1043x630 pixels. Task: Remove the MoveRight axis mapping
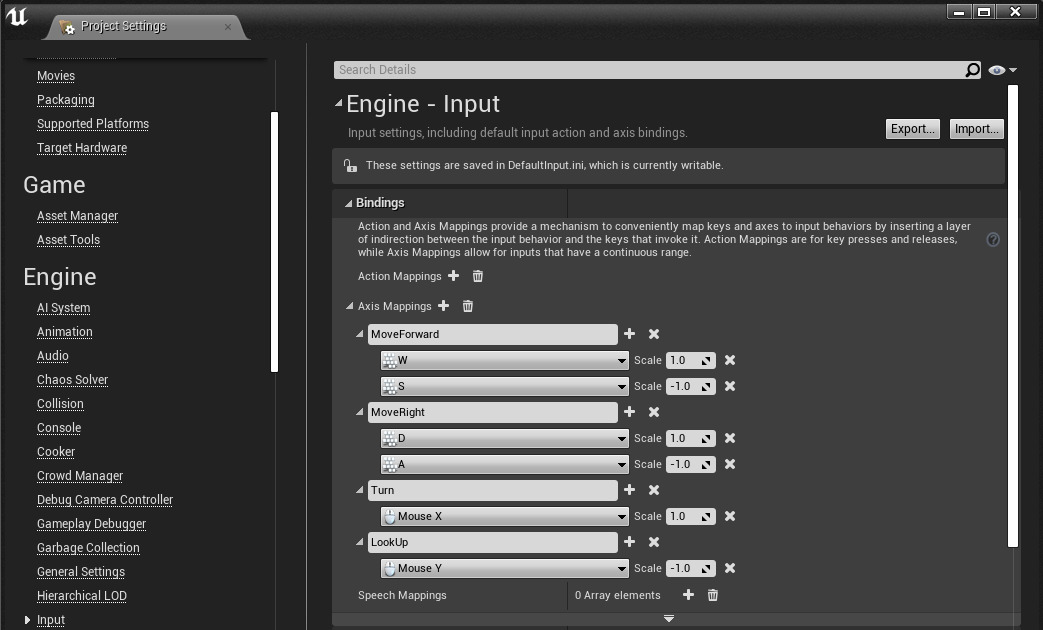pos(654,412)
